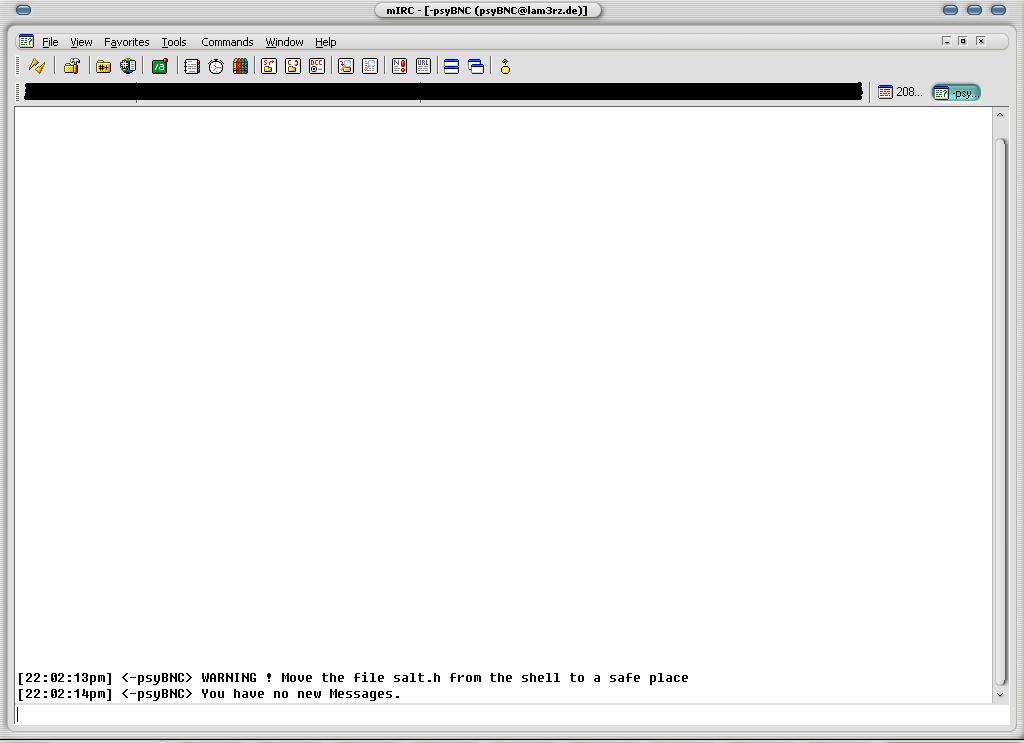
Task: Open the URL list icon
Action: coord(423,66)
